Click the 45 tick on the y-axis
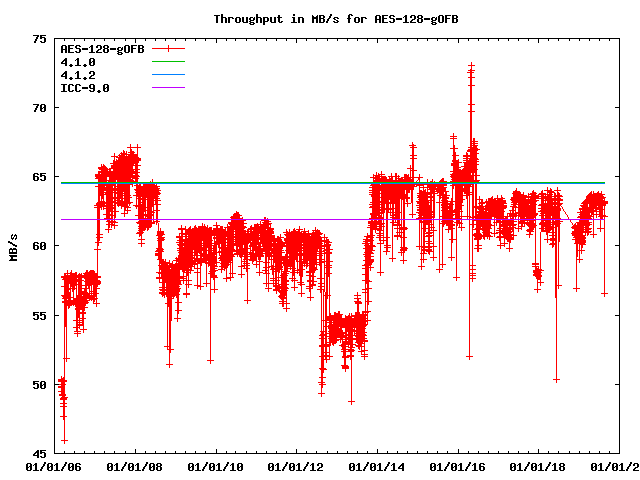Viewport: 640px width, 480px height. tap(39, 454)
